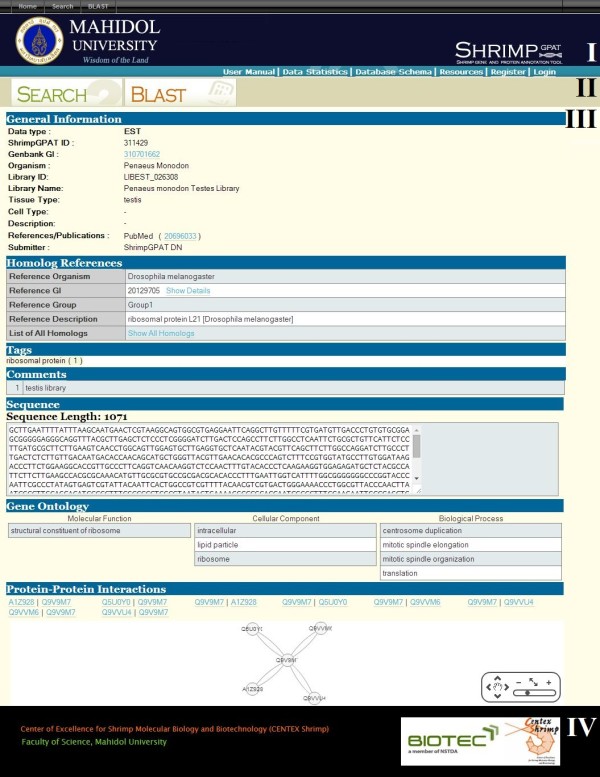600x777 pixels.
Task: Open Genbank GI link 310701662
Action: (x=141, y=154)
